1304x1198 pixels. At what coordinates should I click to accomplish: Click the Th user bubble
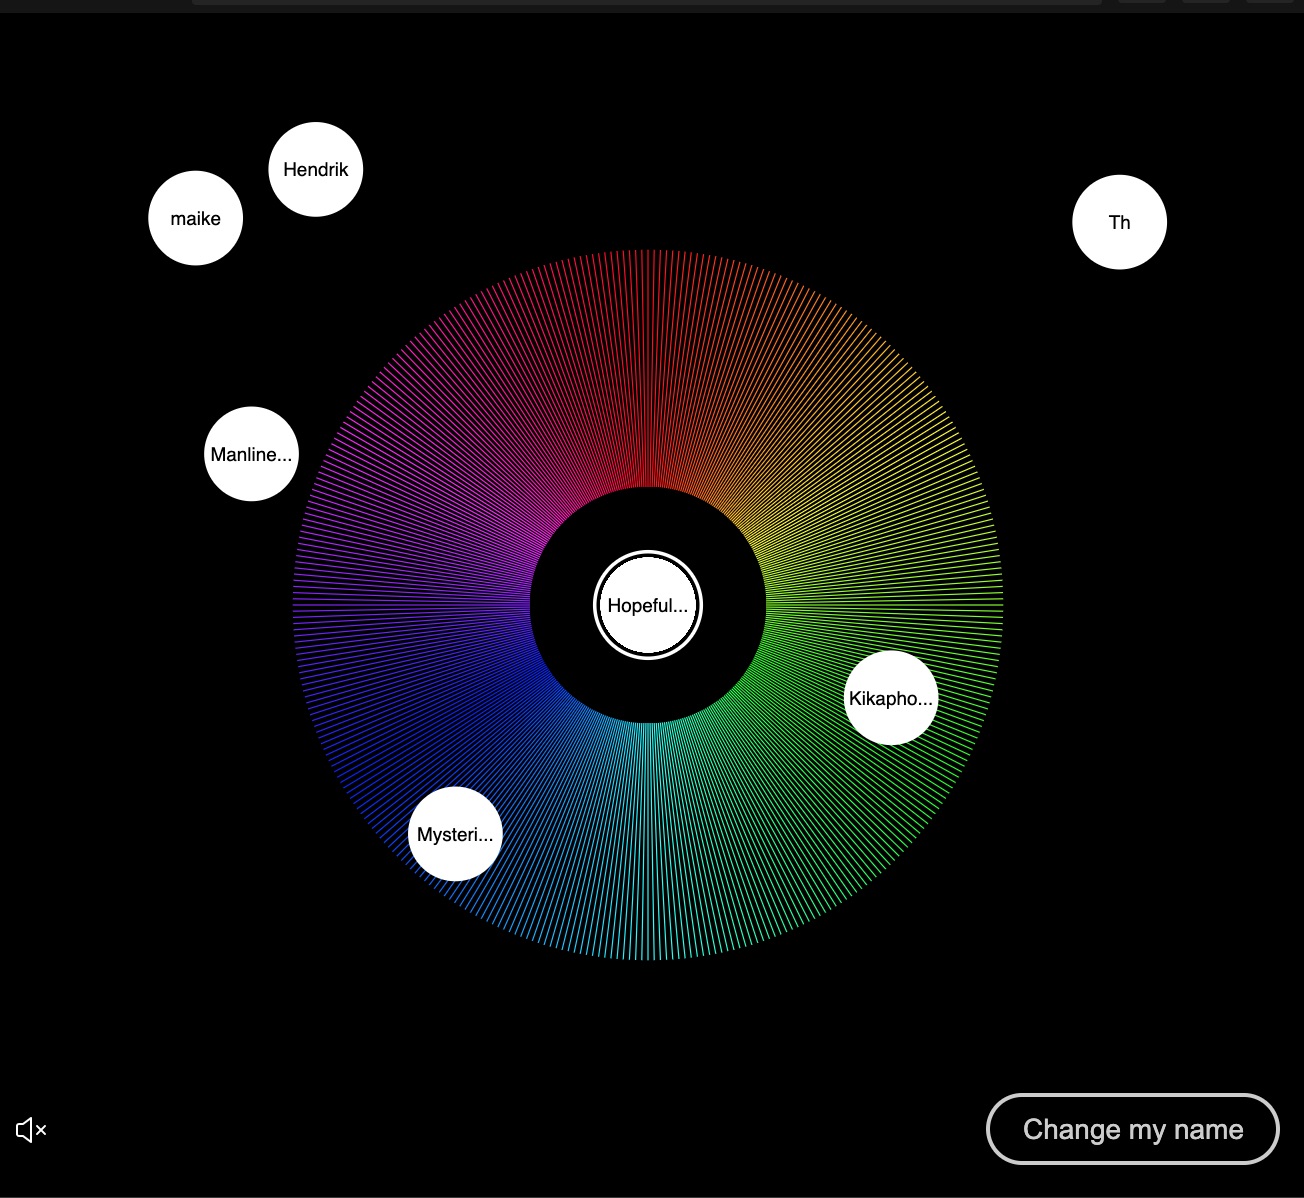pyautogui.click(x=1119, y=223)
